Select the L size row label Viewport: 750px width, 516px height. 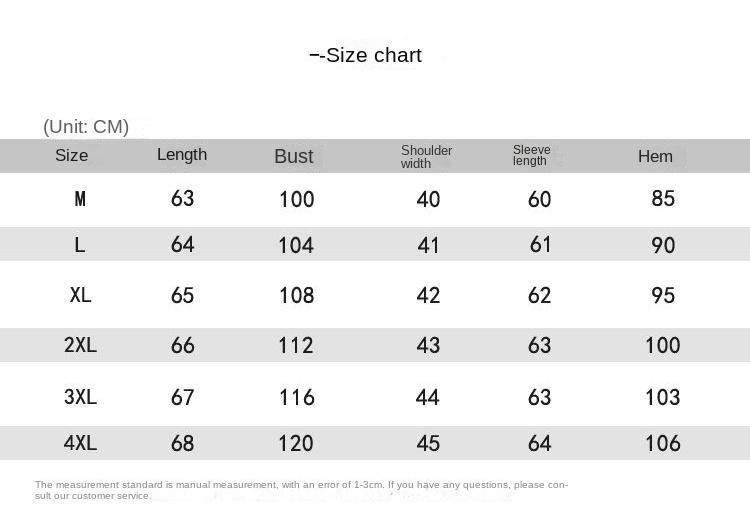click(80, 244)
